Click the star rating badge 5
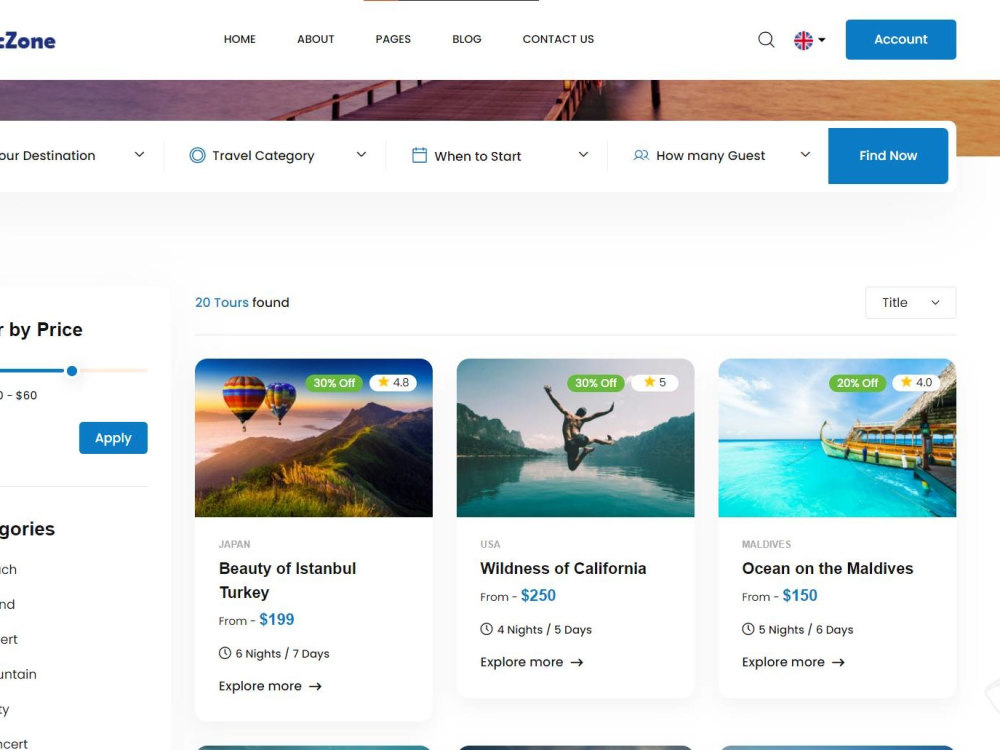 pyautogui.click(x=654, y=382)
